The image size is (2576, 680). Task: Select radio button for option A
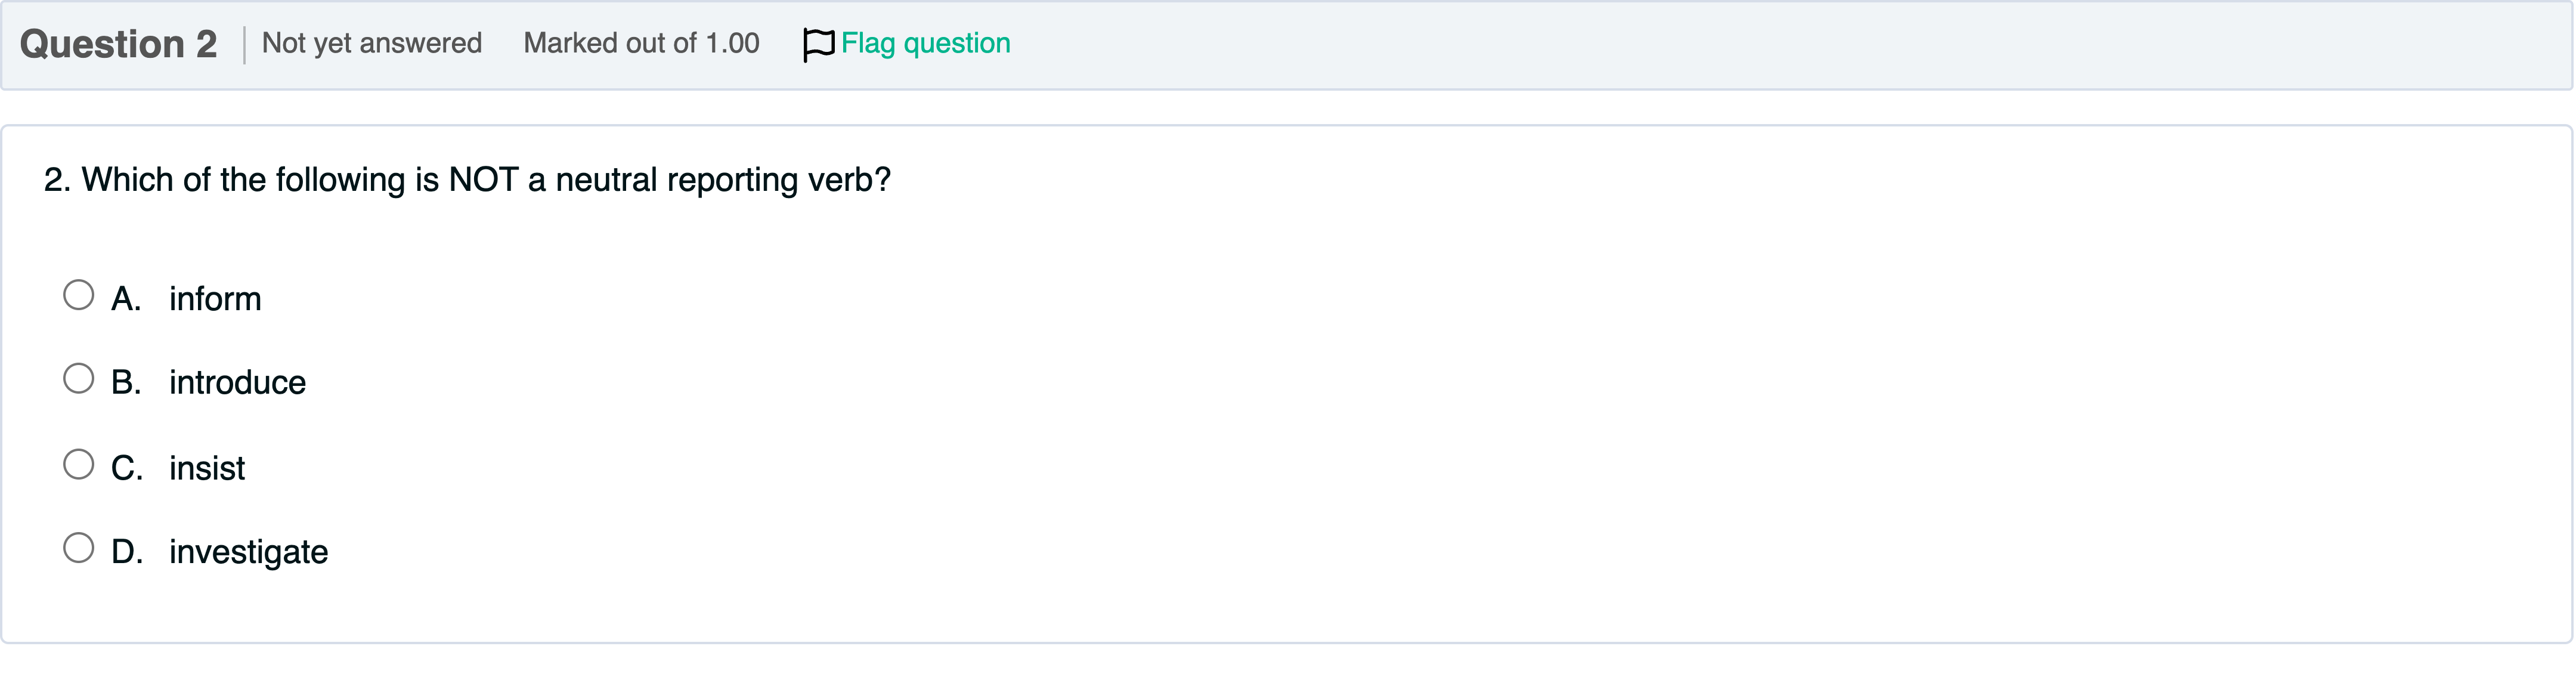coord(78,295)
